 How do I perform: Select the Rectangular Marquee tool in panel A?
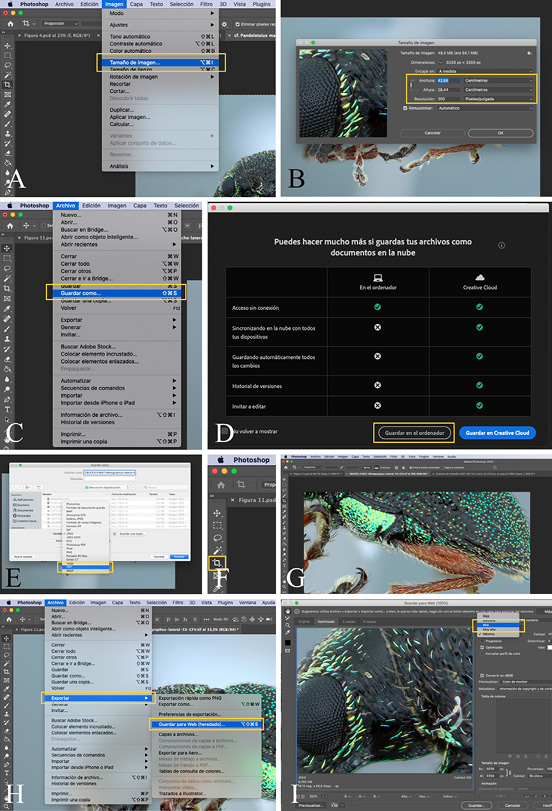coord(8,55)
